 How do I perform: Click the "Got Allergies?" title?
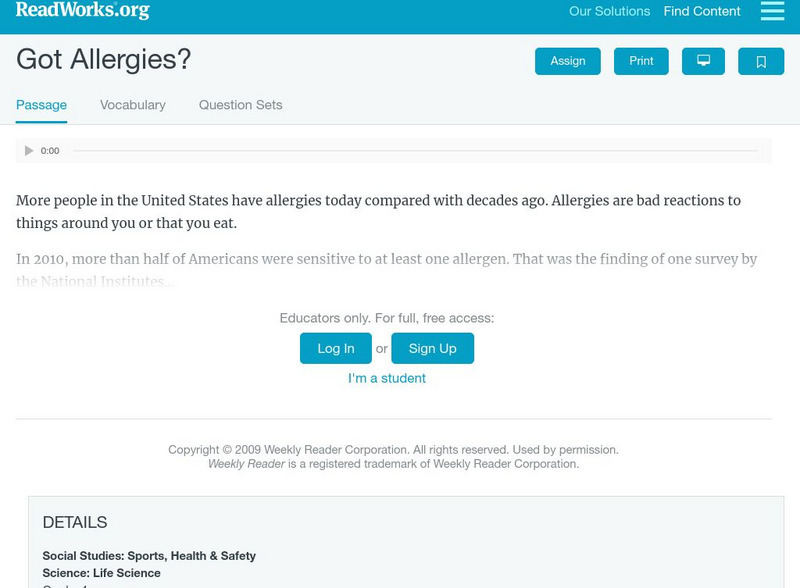pos(103,60)
